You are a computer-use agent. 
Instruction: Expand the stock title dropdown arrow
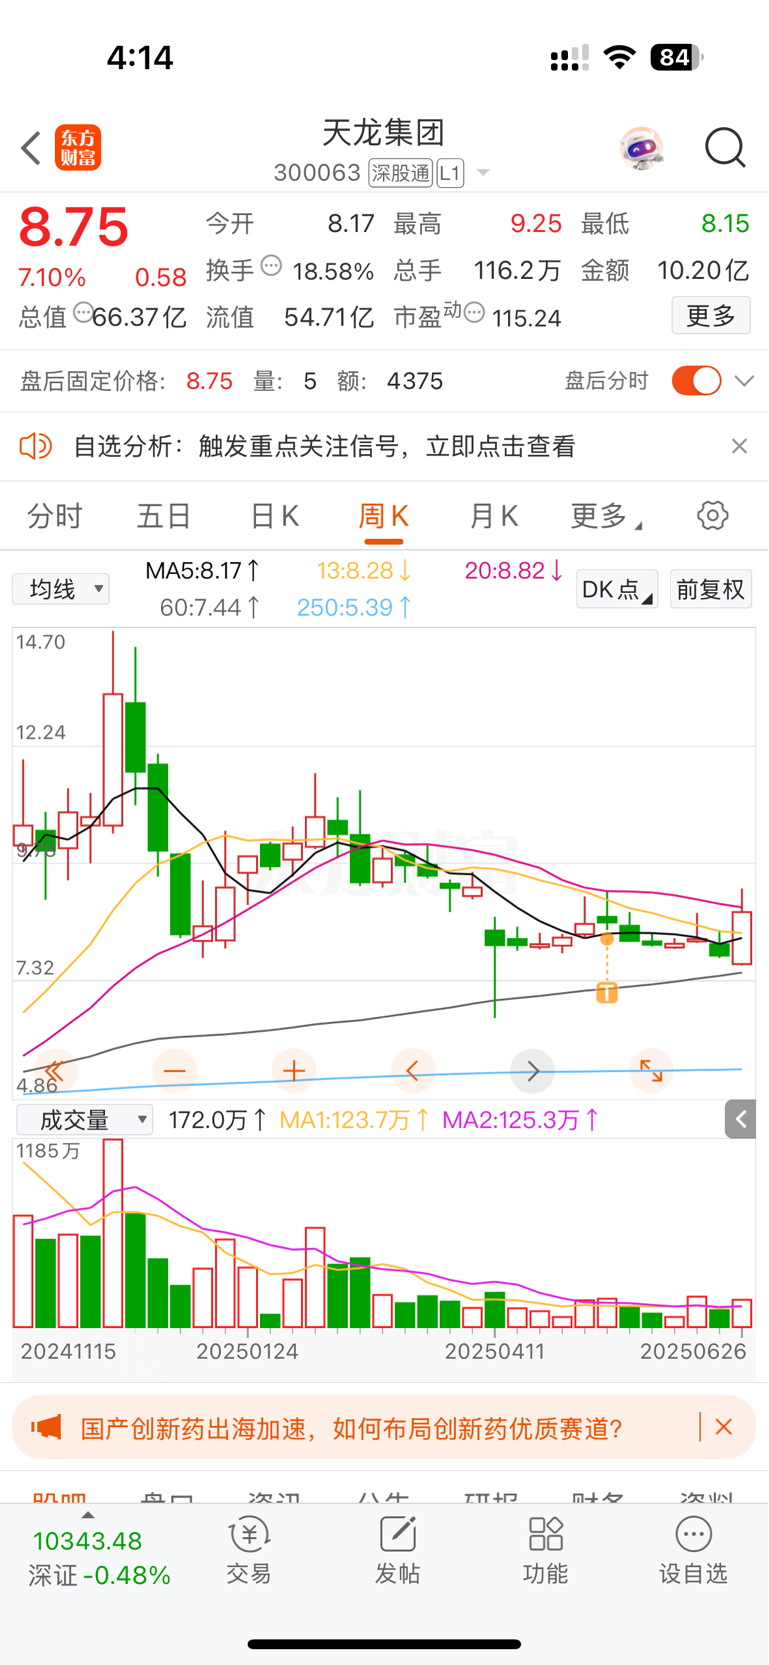[483, 173]
